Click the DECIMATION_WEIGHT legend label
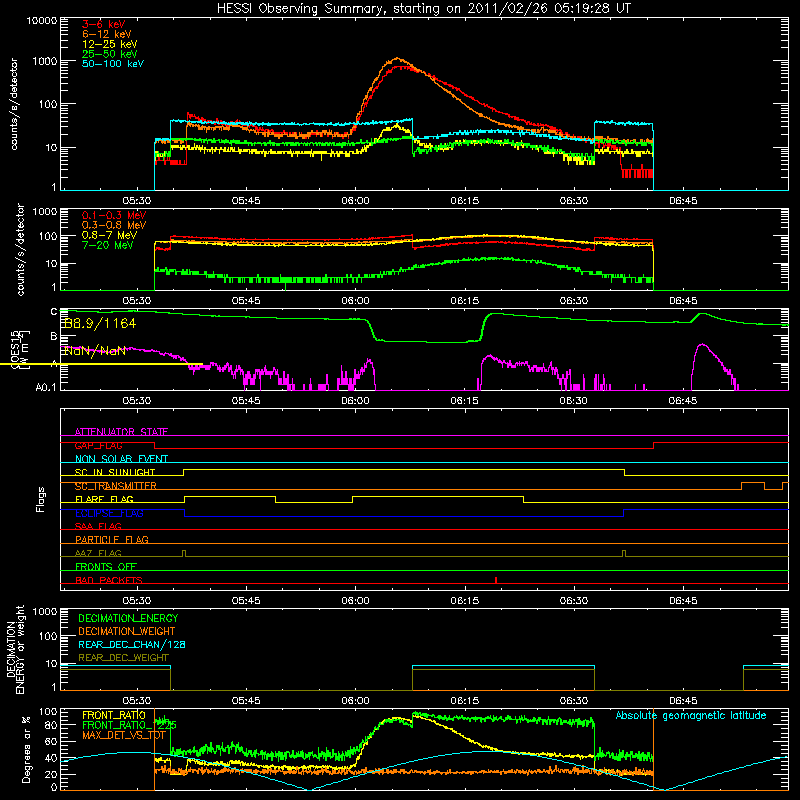 [127, 631]
